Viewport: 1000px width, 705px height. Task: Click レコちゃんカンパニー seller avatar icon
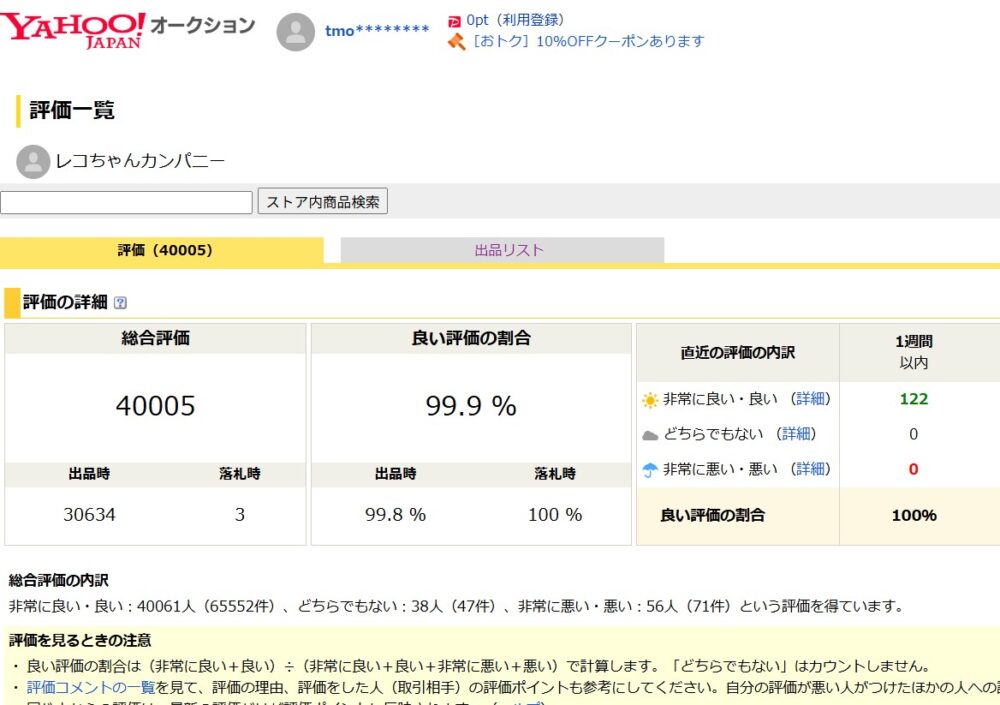pyautogui.click(x=33, y=160)
